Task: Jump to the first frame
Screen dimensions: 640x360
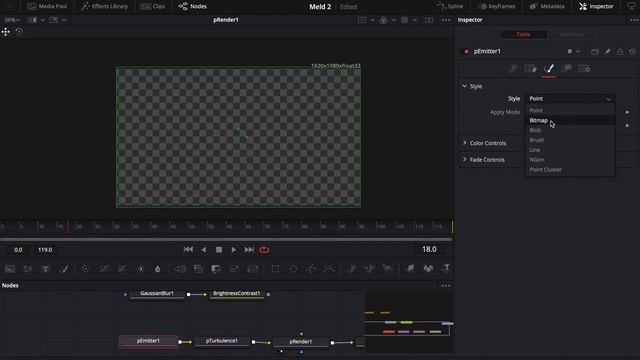Action: point(188,249)
